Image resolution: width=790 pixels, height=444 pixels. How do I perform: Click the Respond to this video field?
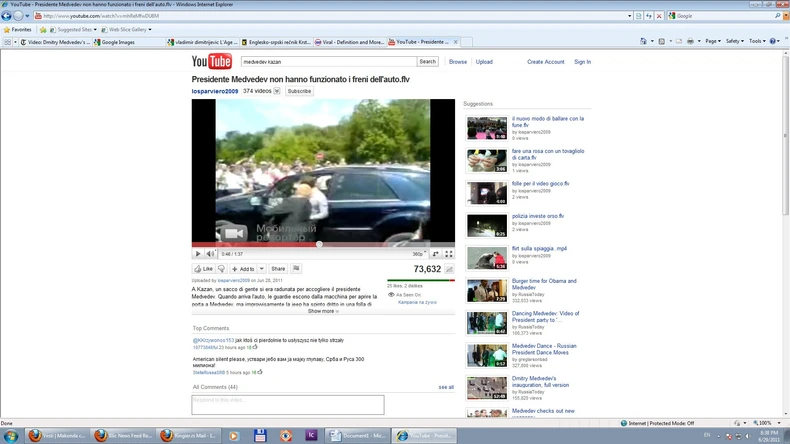click(288, 404)
